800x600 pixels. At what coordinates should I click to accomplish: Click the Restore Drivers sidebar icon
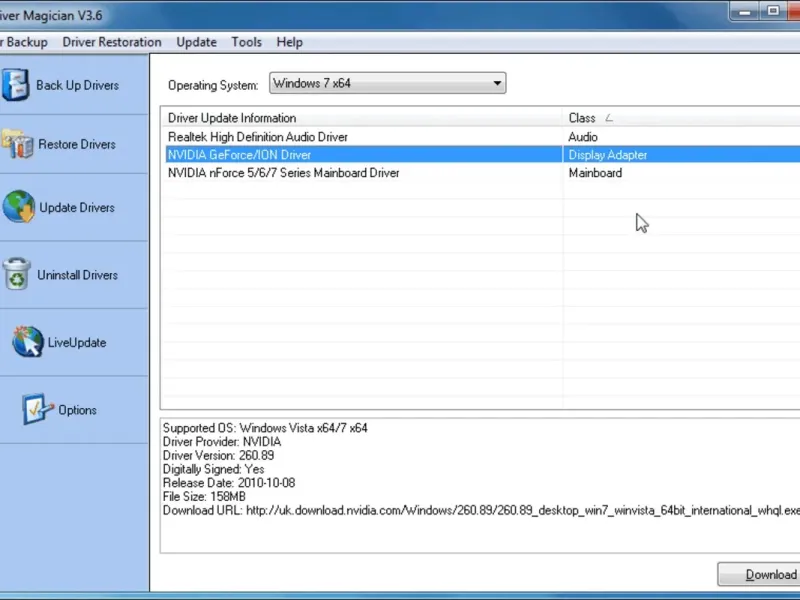17,145
